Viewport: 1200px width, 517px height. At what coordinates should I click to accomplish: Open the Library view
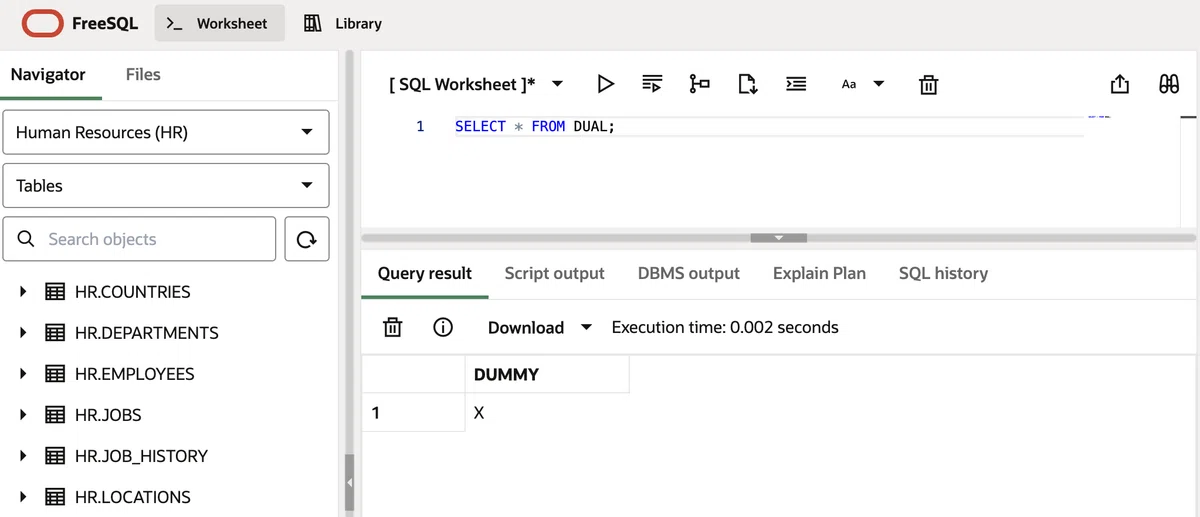[342, 23]
